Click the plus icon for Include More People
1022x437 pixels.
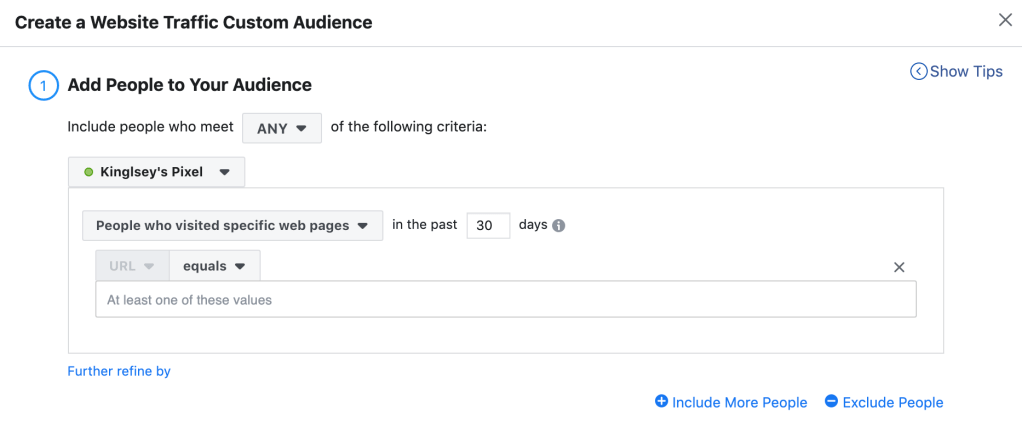tap(661, 401)
